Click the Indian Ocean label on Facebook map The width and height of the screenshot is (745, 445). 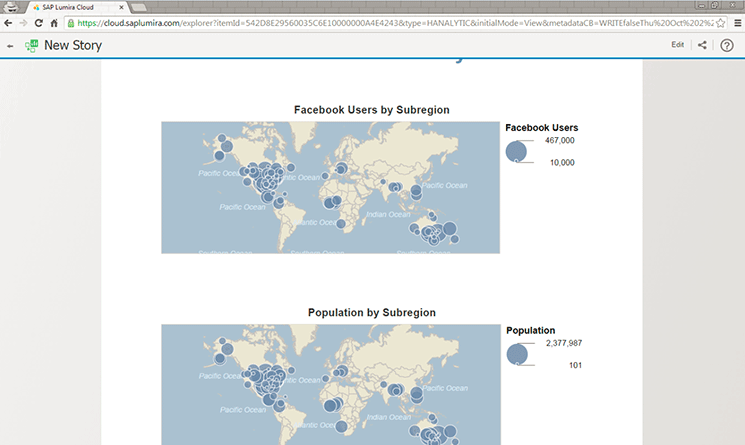(x=388, y=214)
